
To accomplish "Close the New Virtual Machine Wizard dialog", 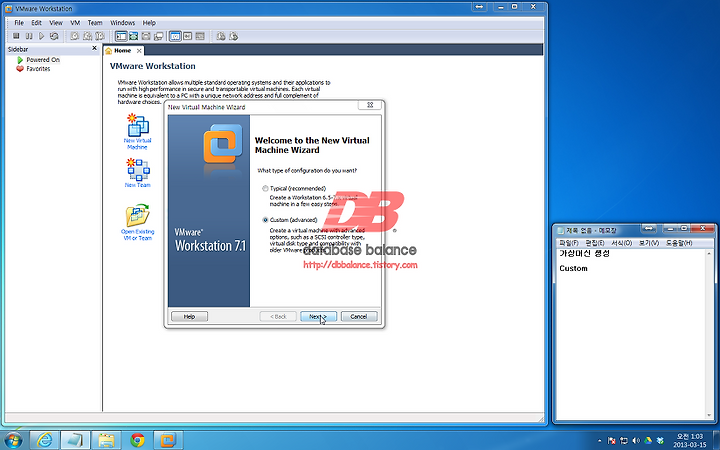I will [x=370, y=105].
